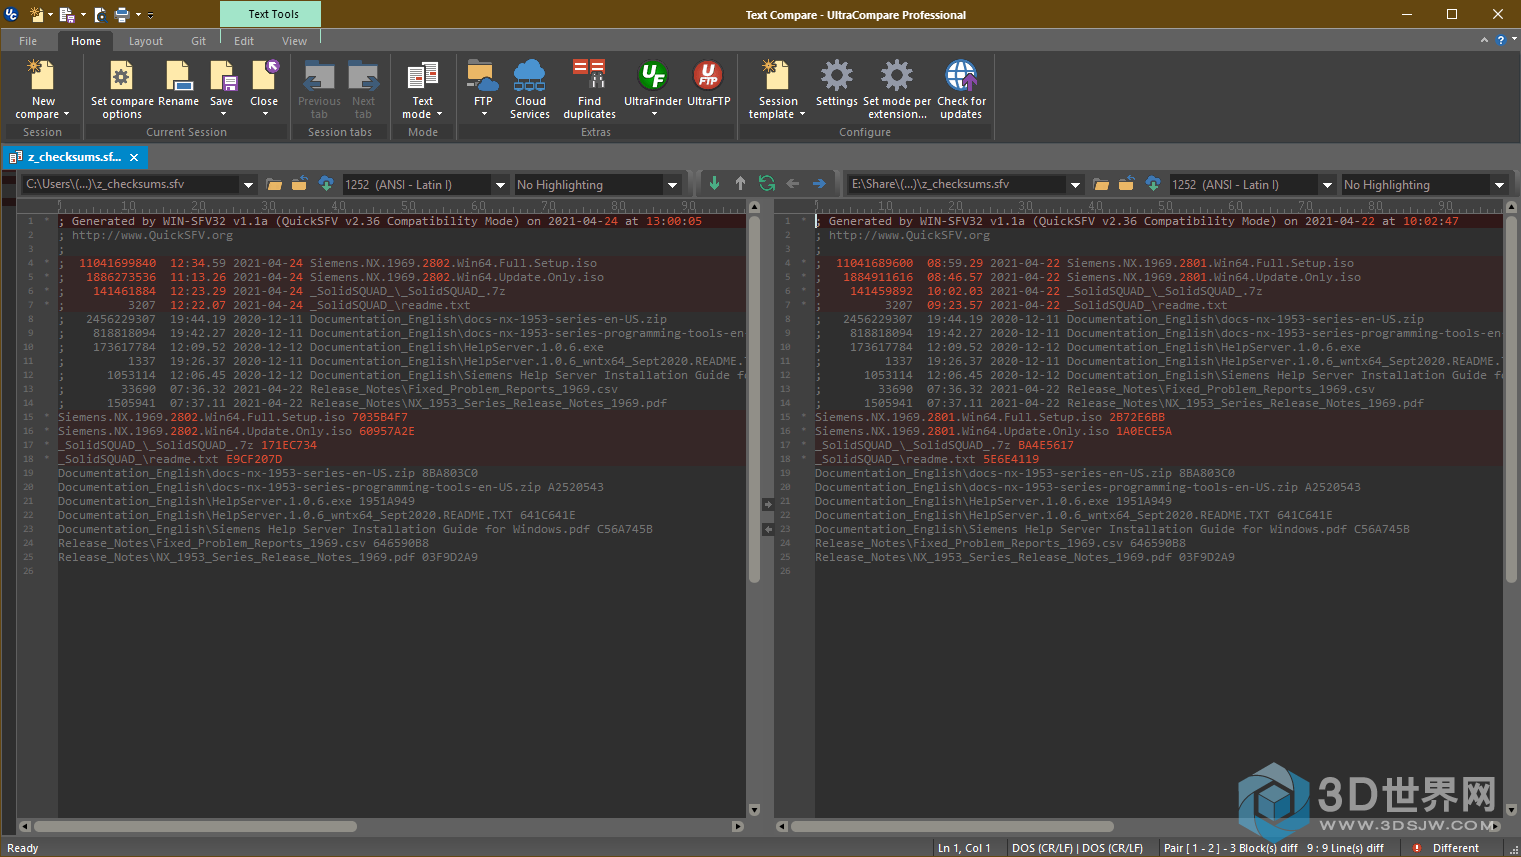Screen dimensions: 1521x857
Task: Expand the right No Highlighting dropdown
Action: 1499,185
